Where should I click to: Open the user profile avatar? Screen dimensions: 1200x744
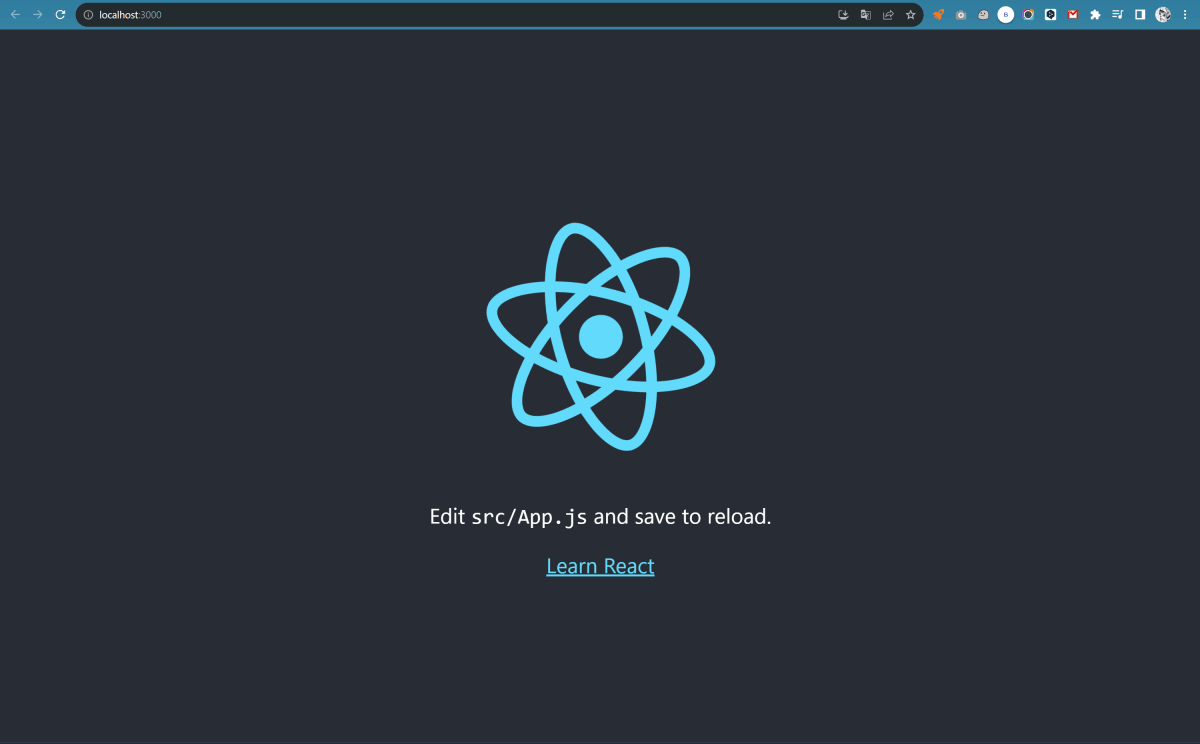1163,15
